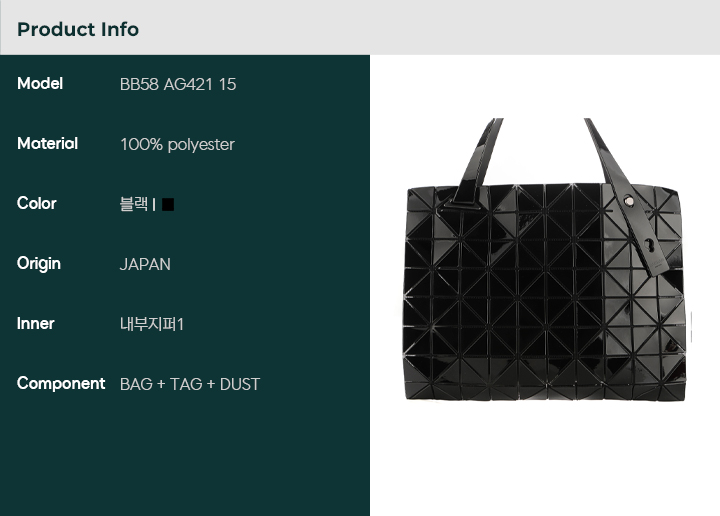Click the BAG + TAG + DUST text
The width and height of the screenshot is (720, 516).
click(x=190, y=384)
